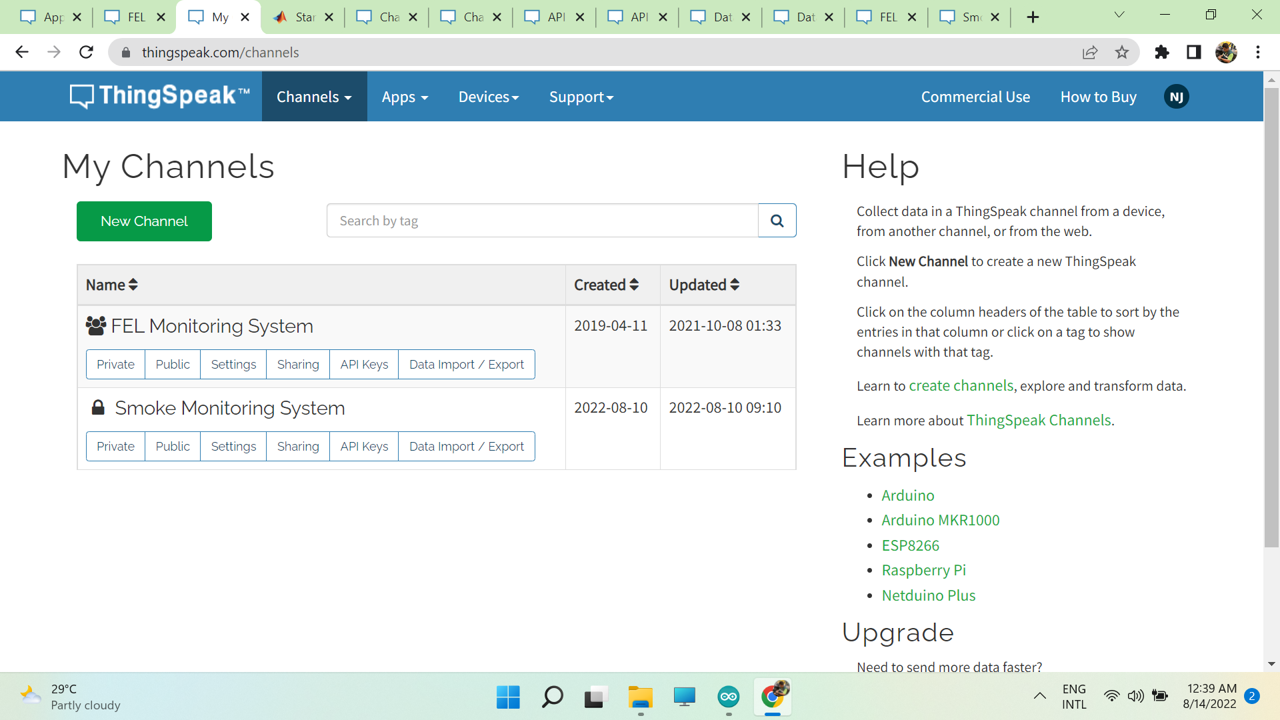Image resolution: width=1280 pixels, height=720 pixels.
Task: Sort channels by Name column
Action: point(112,285)
